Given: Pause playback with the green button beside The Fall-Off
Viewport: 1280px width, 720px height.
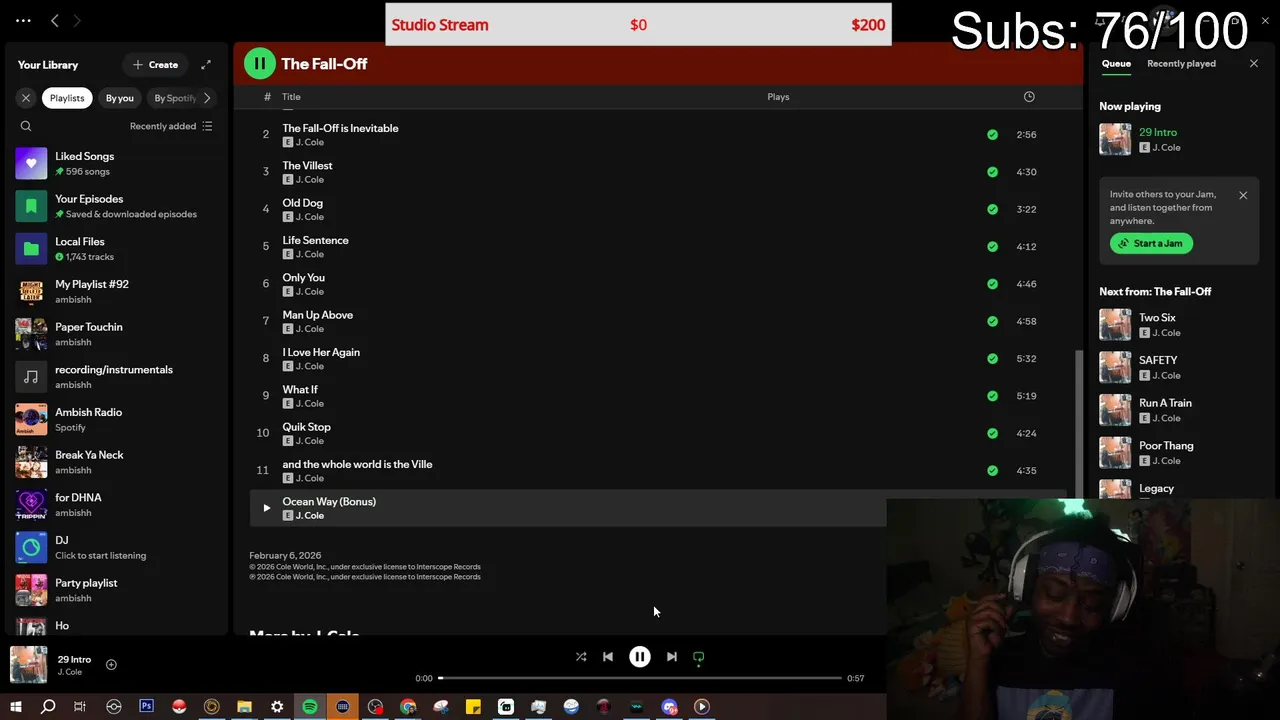Looking at the screenshot, I should [x=259, y=63].
